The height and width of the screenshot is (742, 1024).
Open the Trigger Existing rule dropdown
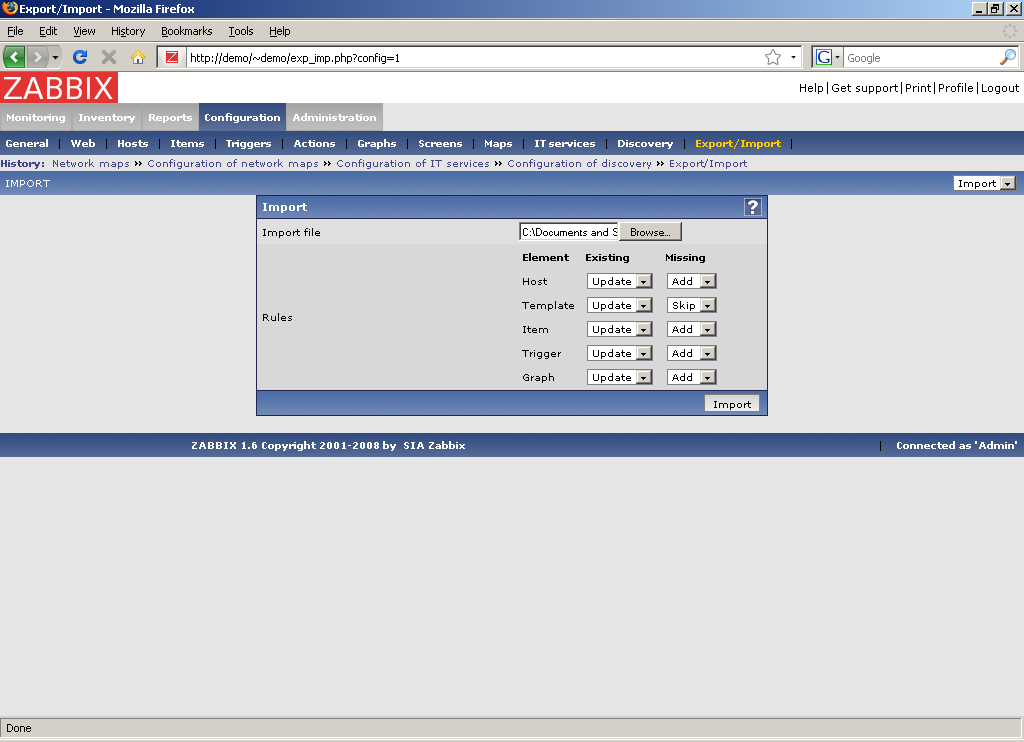pos(619,353)
